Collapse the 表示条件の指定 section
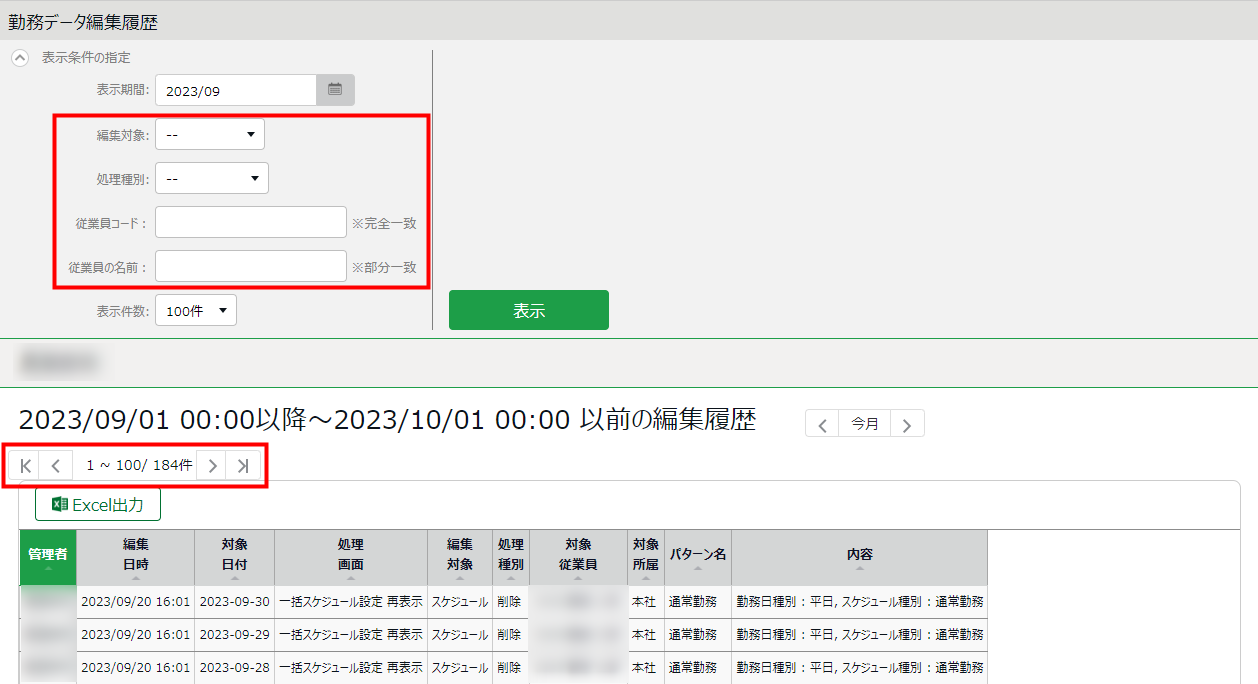 coord(19,58)
